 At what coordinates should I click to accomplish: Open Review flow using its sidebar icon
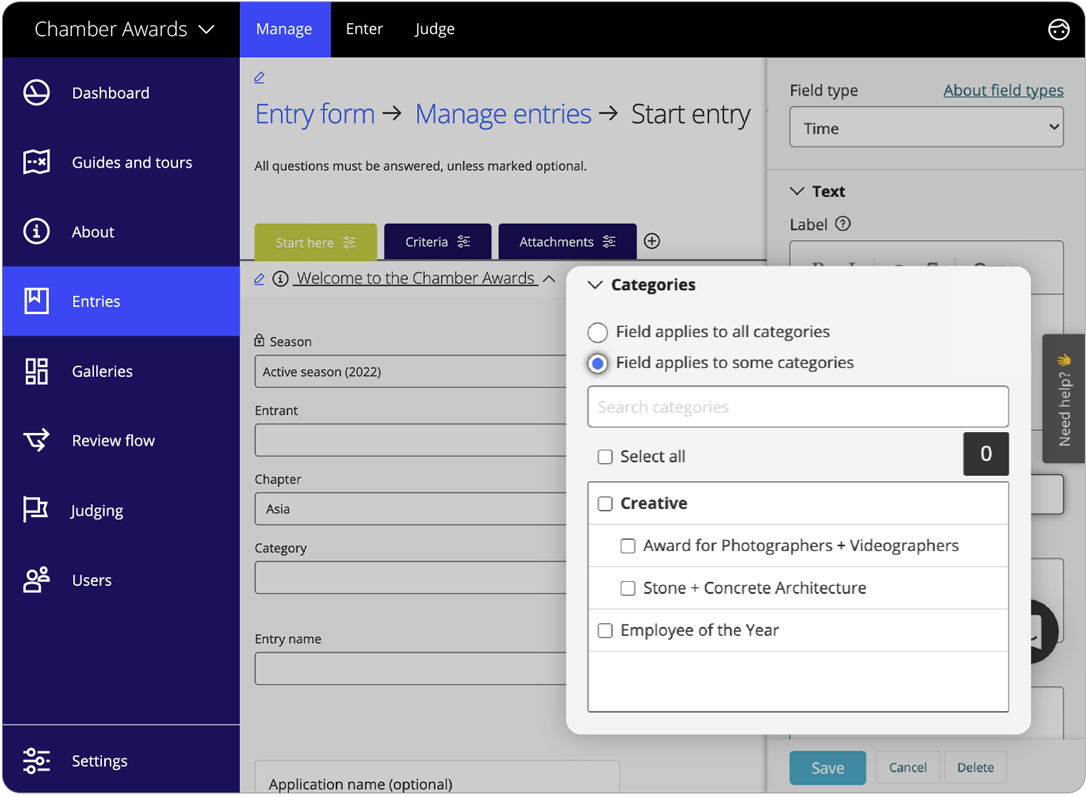coord(36,440)
